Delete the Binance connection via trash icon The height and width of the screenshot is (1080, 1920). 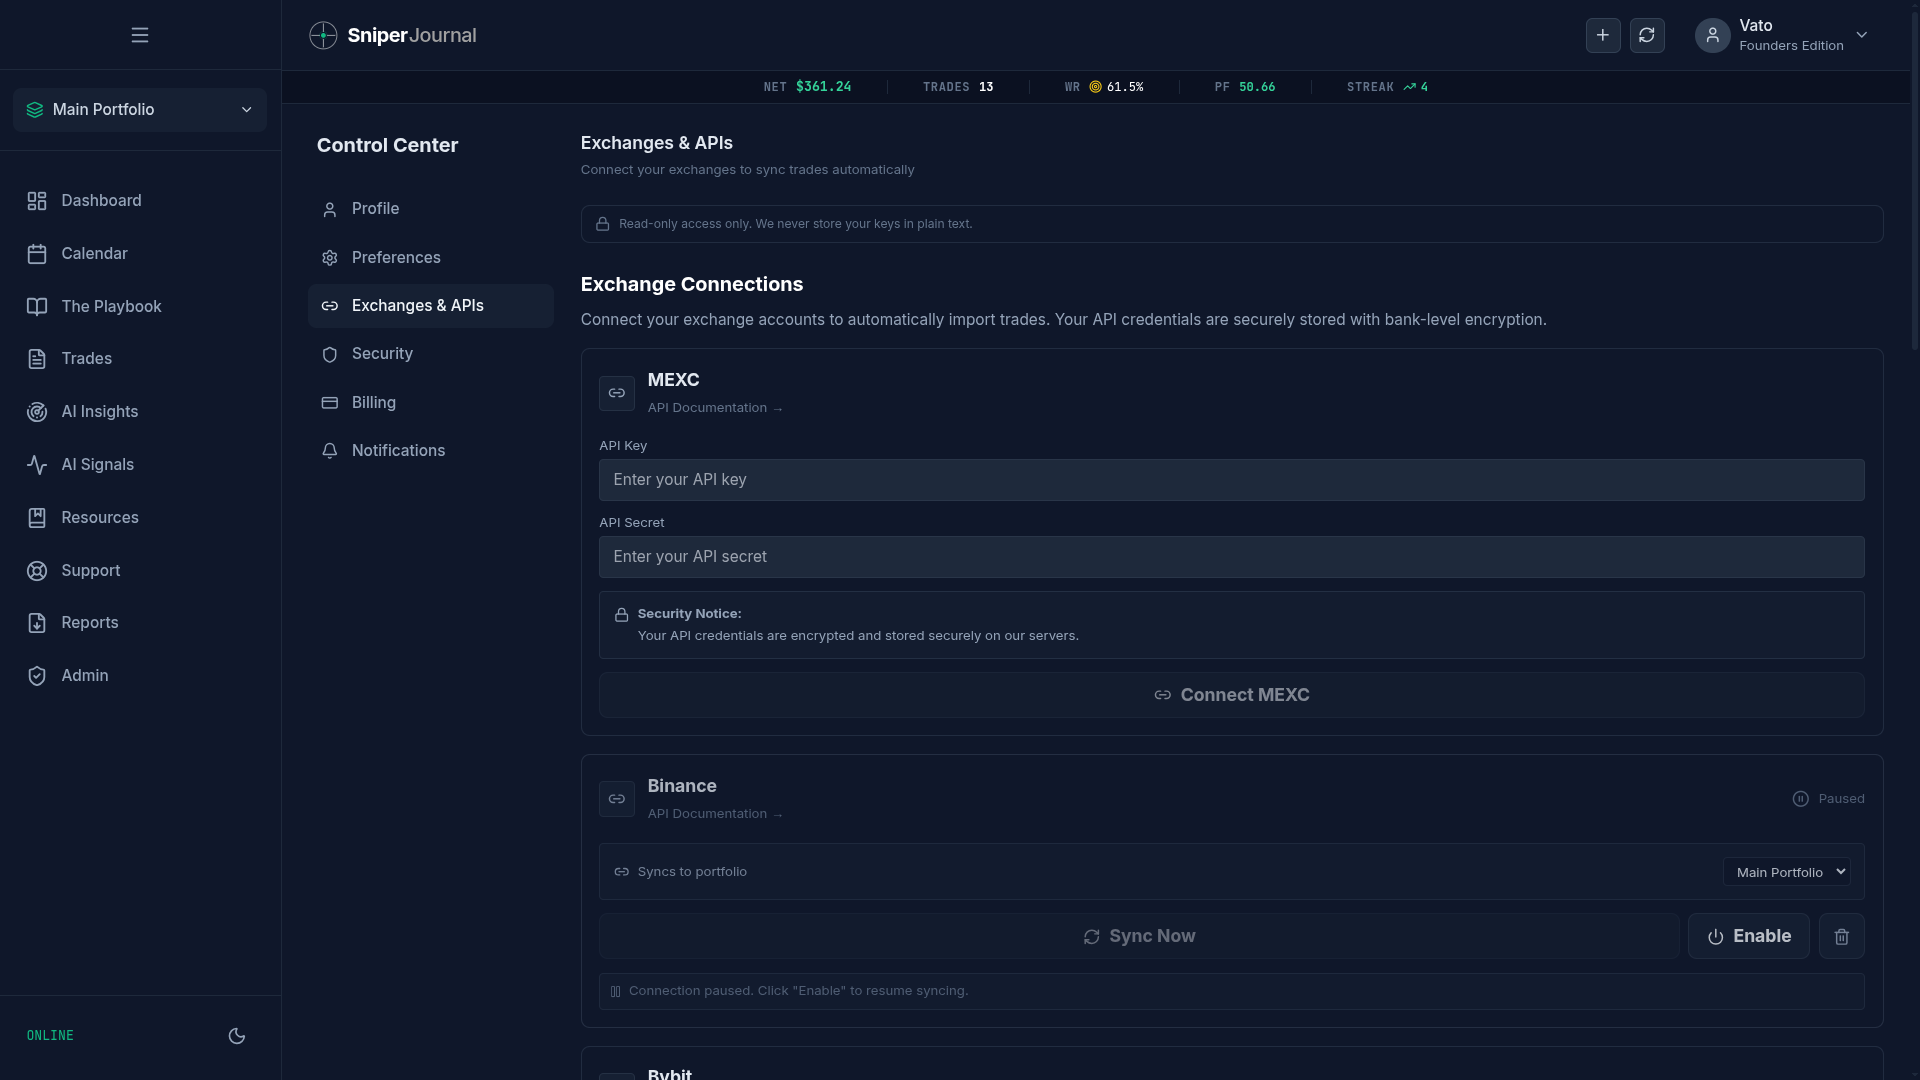(1841, 937)
